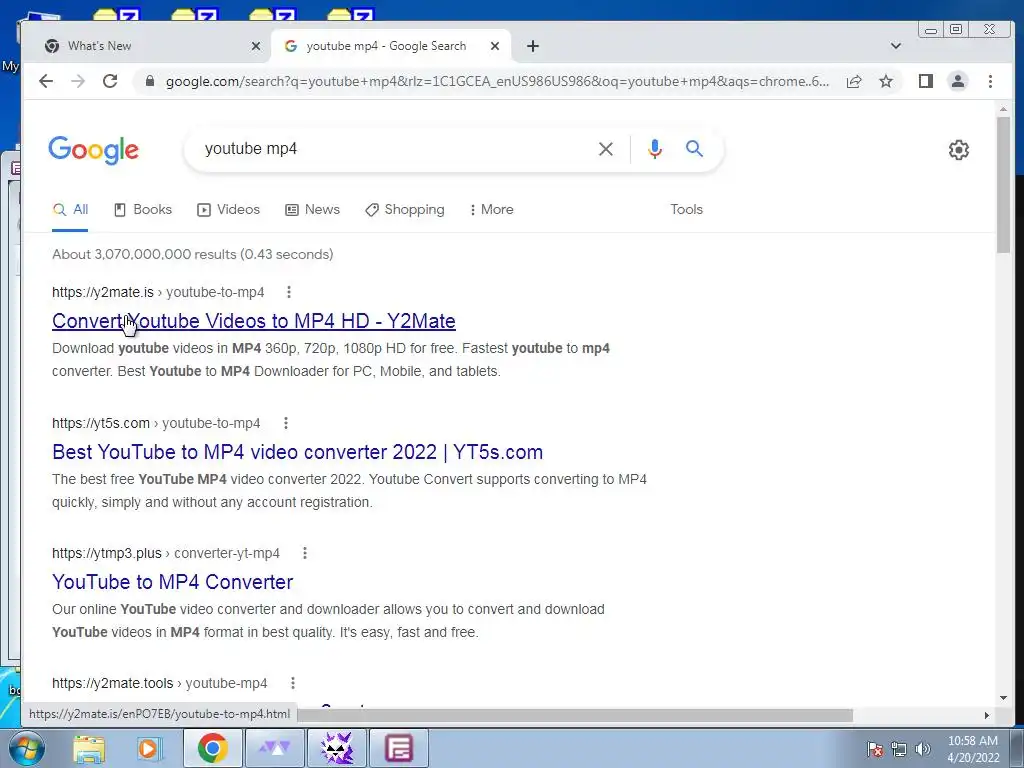Open the Action Center flag icon
This screenshot has height=768, width=1024.
coord(875,749)
